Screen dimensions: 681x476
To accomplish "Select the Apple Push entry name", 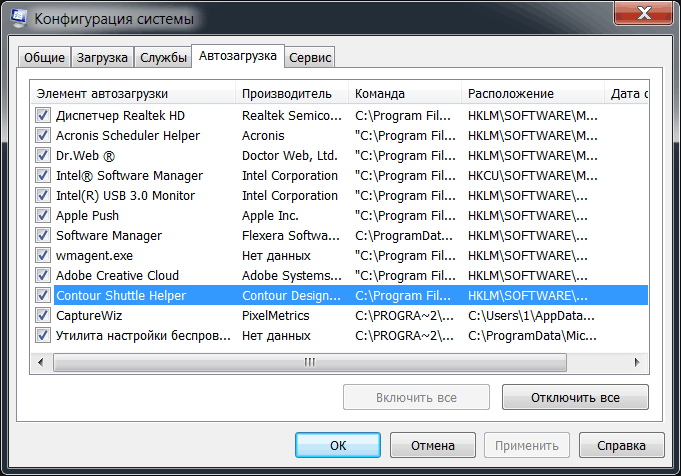I will pyautogui.click(x=87, y=215).
